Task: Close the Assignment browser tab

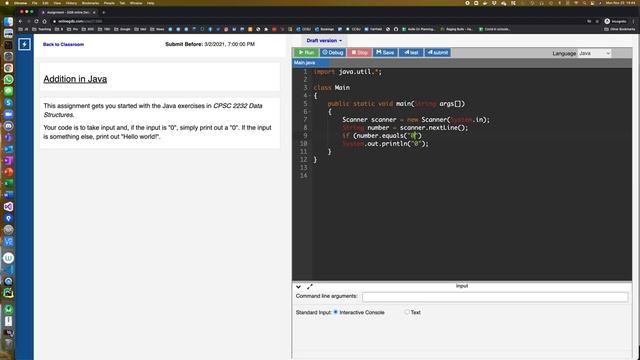Action: 94,13
